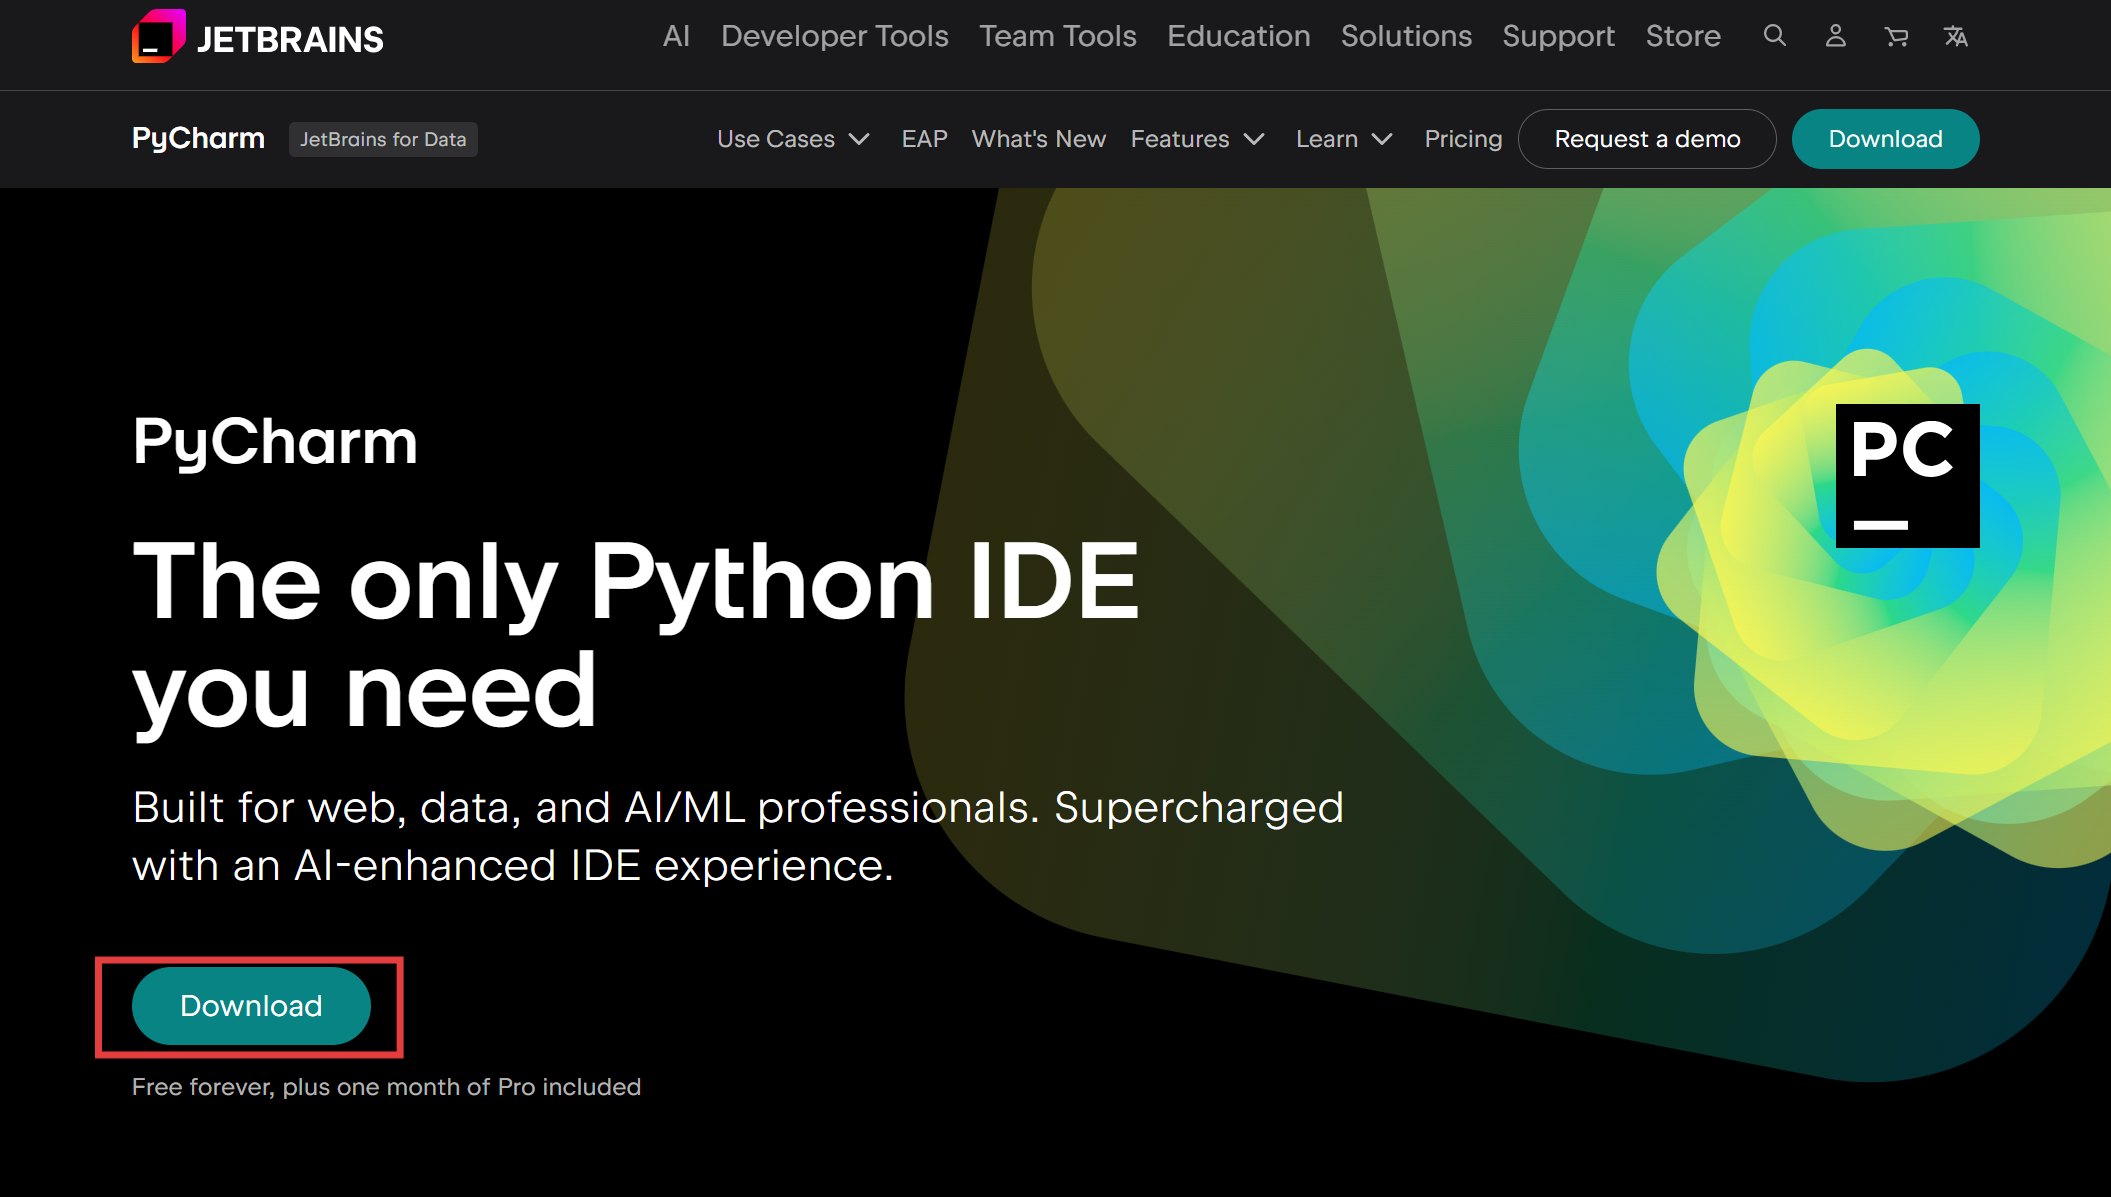2111x1197 pixels.
Task: Visit the What's New page
Action: [x=1039, y=139]
